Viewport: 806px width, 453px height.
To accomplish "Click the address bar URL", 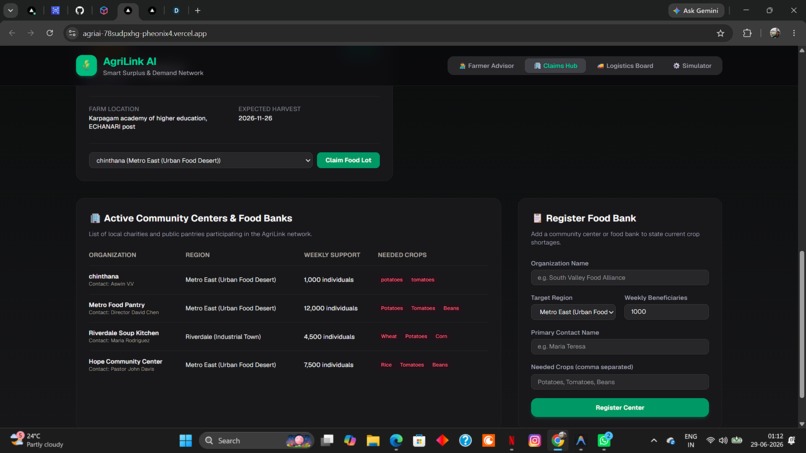I will (144, 33).
